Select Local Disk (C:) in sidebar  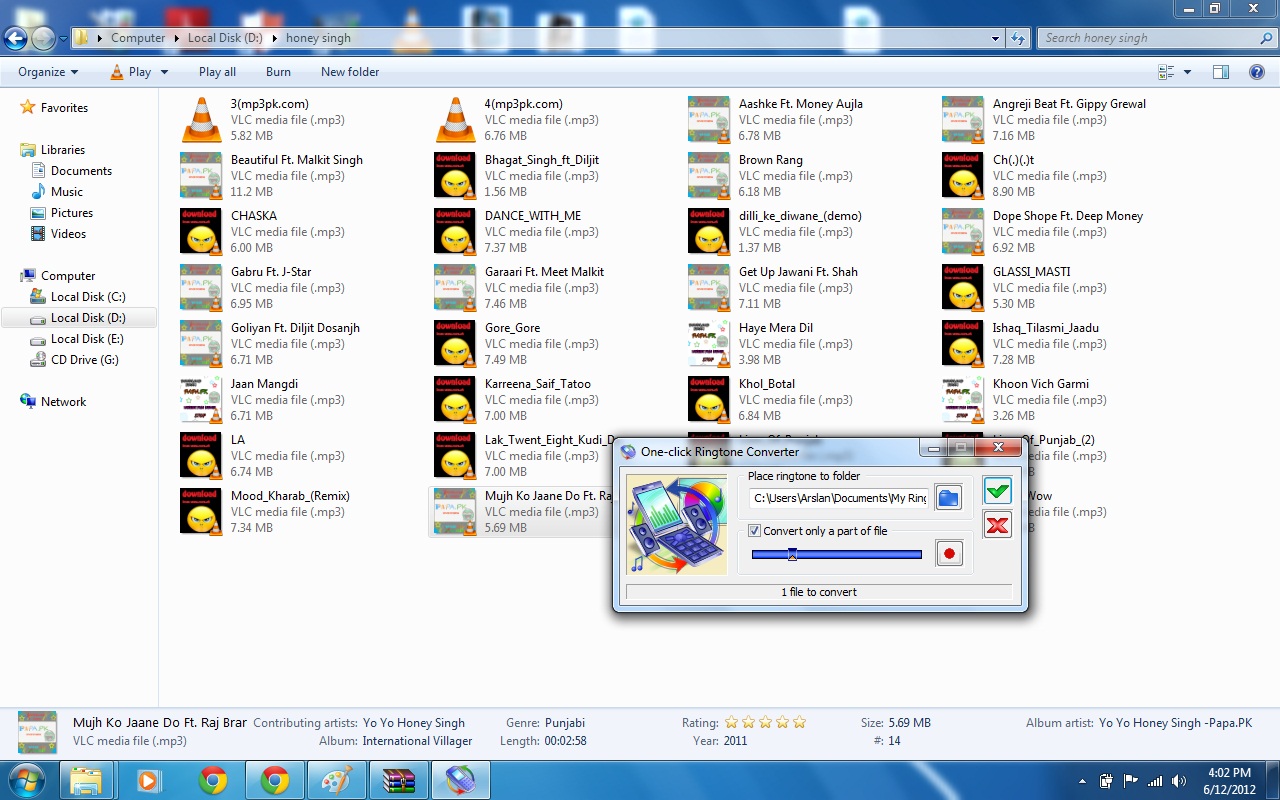click(x=88, y=297)
